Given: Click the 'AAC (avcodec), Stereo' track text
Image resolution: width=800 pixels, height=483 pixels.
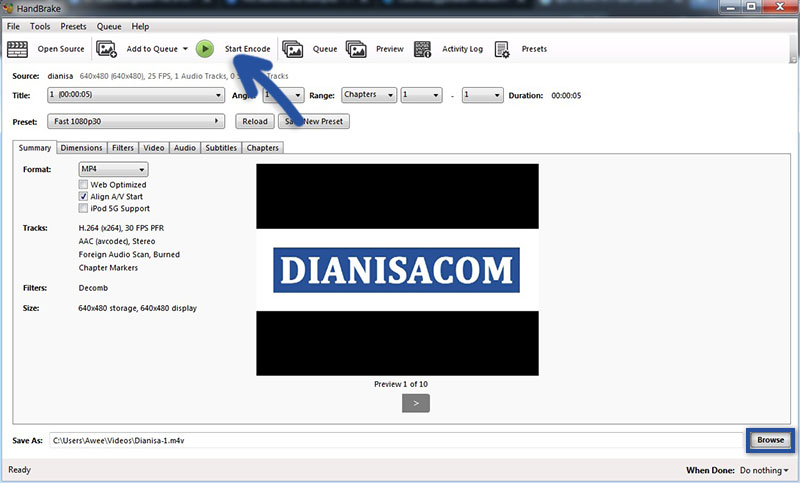Looking at the screenshot, I should [117, 241].
